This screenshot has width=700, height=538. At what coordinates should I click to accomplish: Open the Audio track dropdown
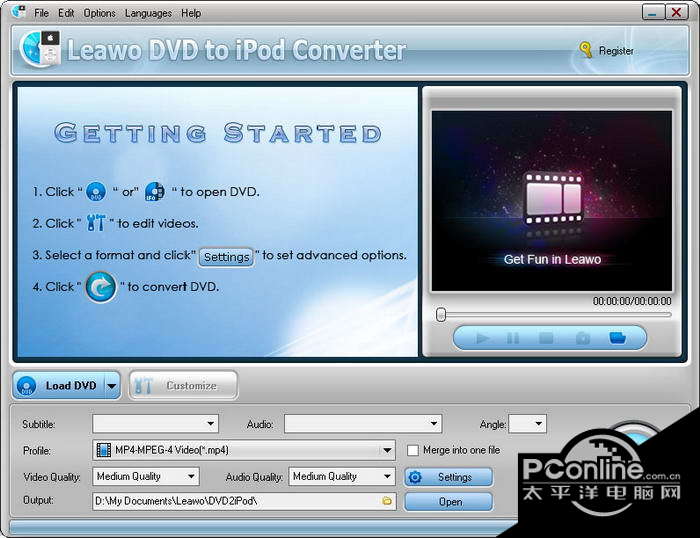tap(363, 424)
